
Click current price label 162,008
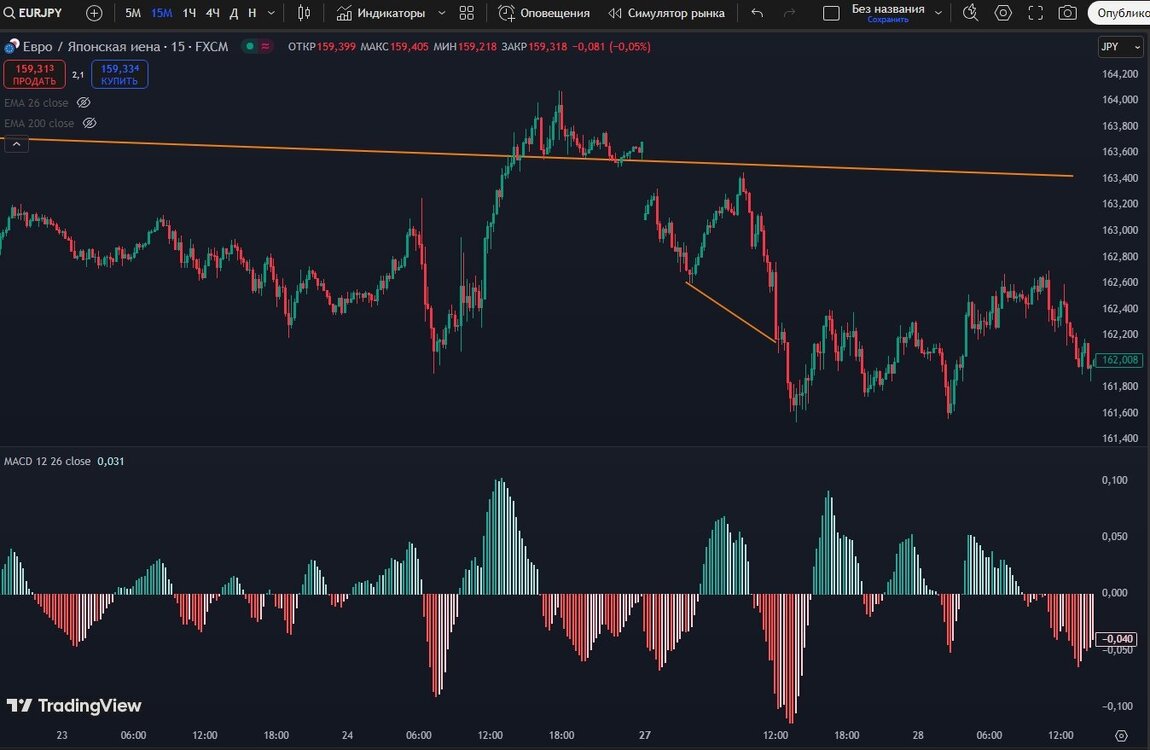[x=1119, y=360]
